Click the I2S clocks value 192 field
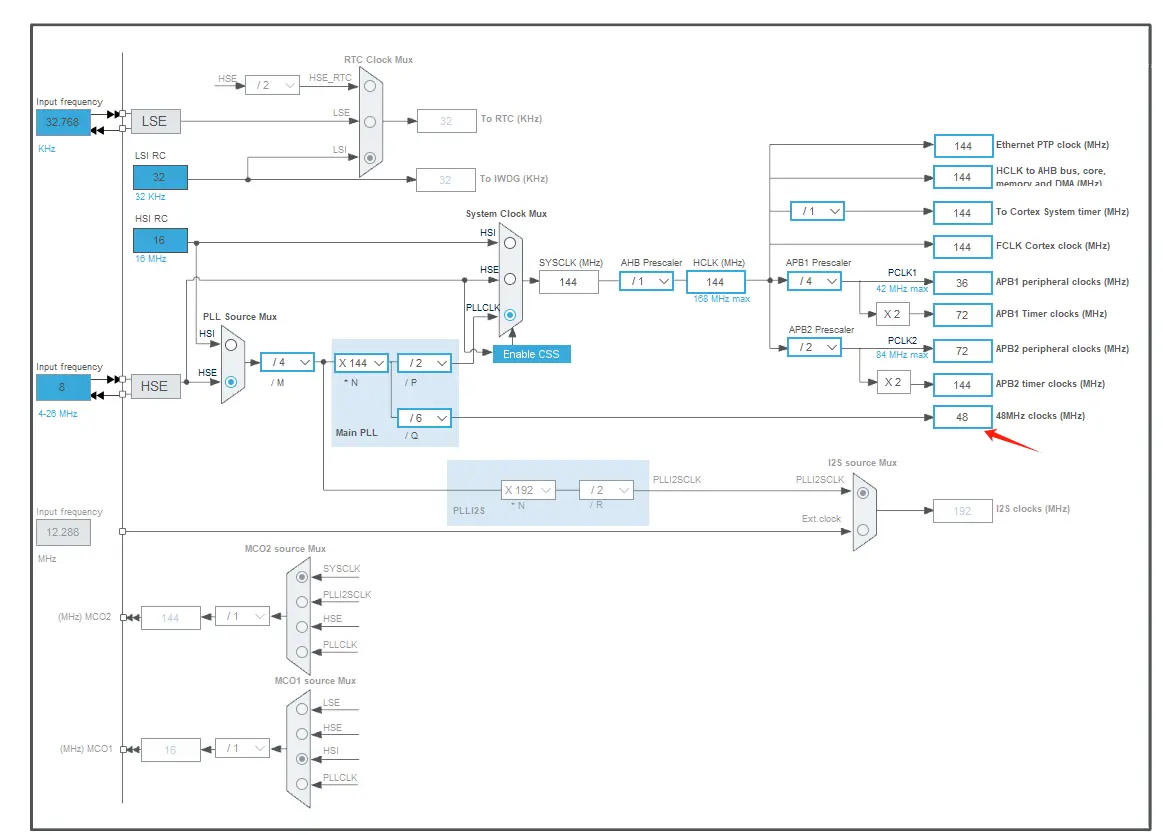 tap(963, 511)
